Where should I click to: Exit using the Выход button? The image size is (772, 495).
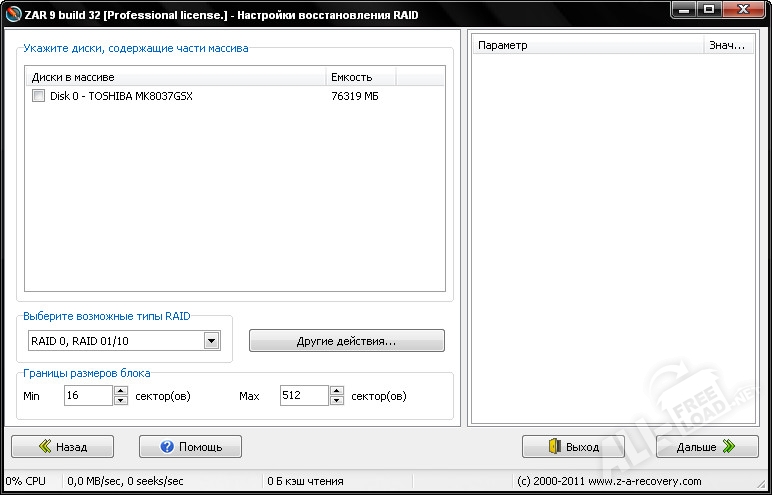click(x=573, y=446)
